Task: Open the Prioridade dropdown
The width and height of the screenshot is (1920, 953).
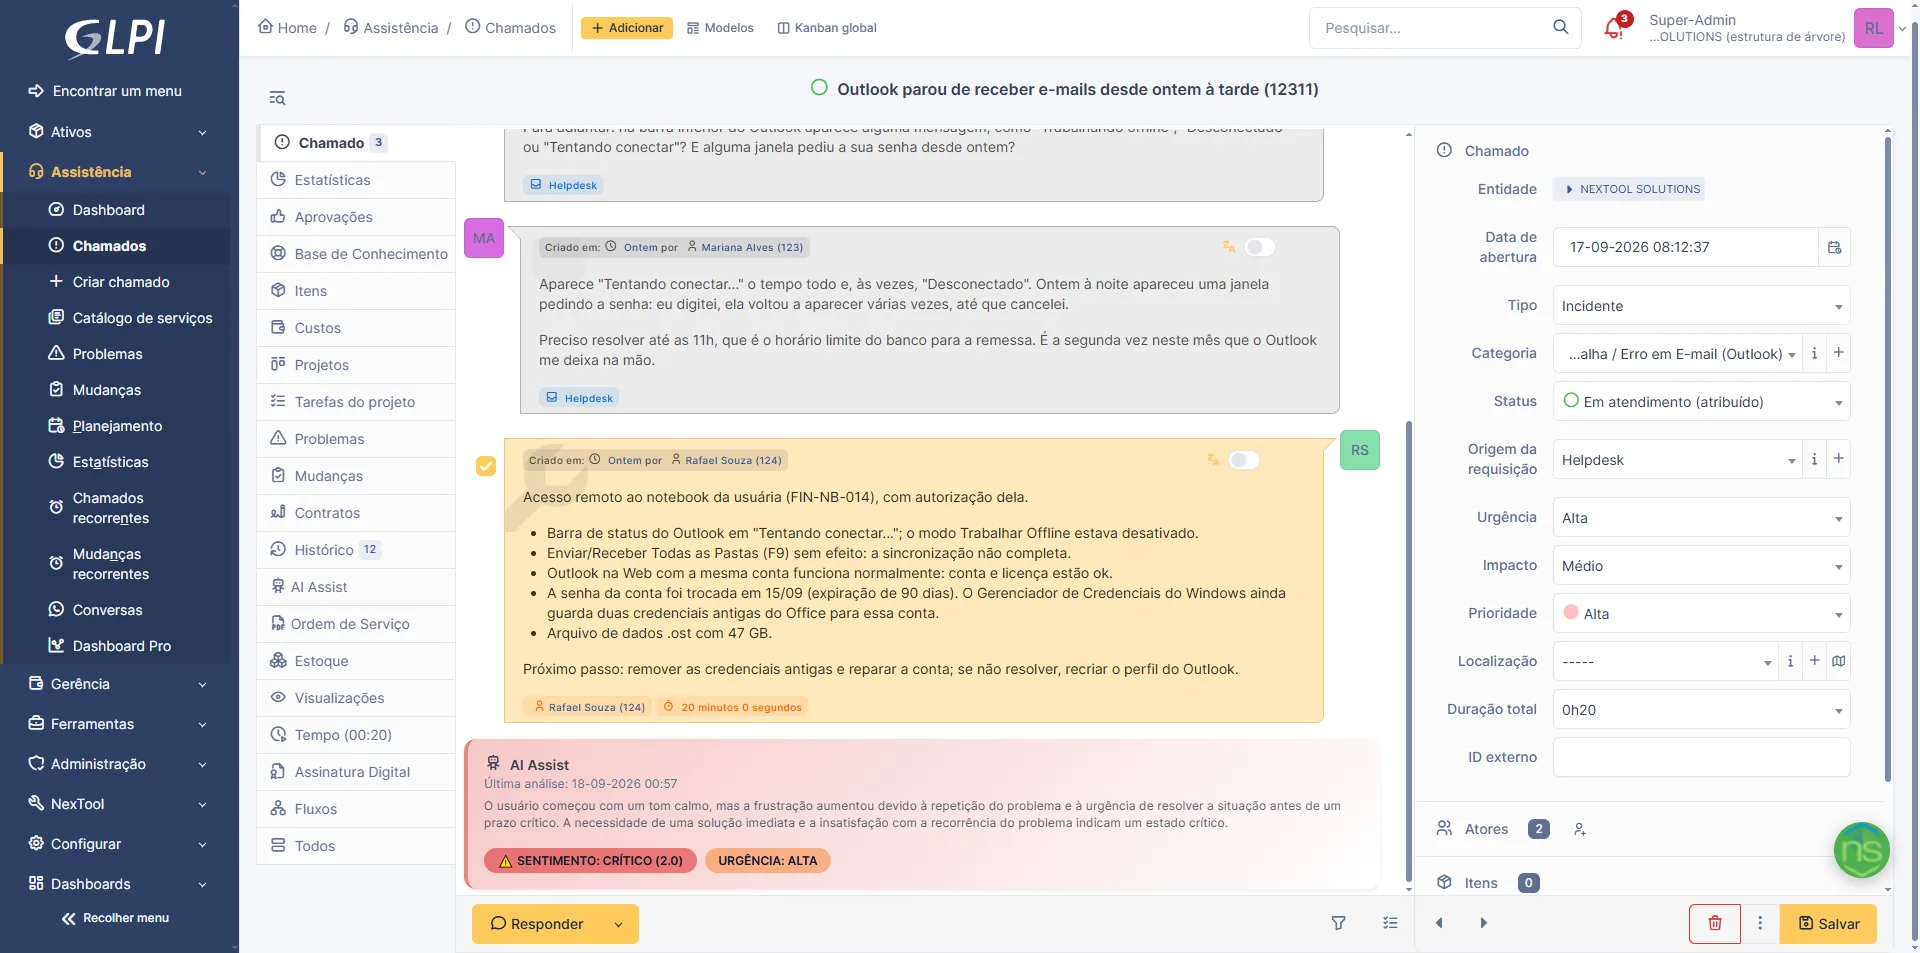Action: [1701, 614]
